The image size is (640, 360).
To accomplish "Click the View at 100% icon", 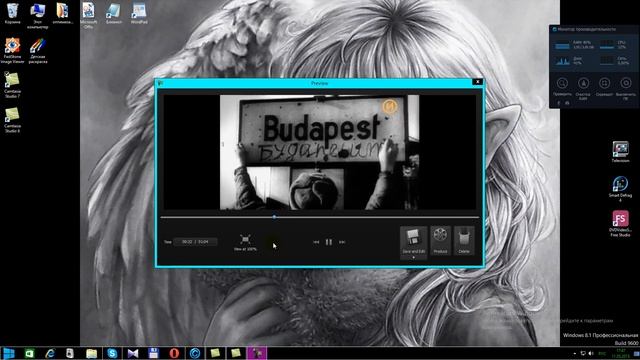I will (x=245, y=239).
